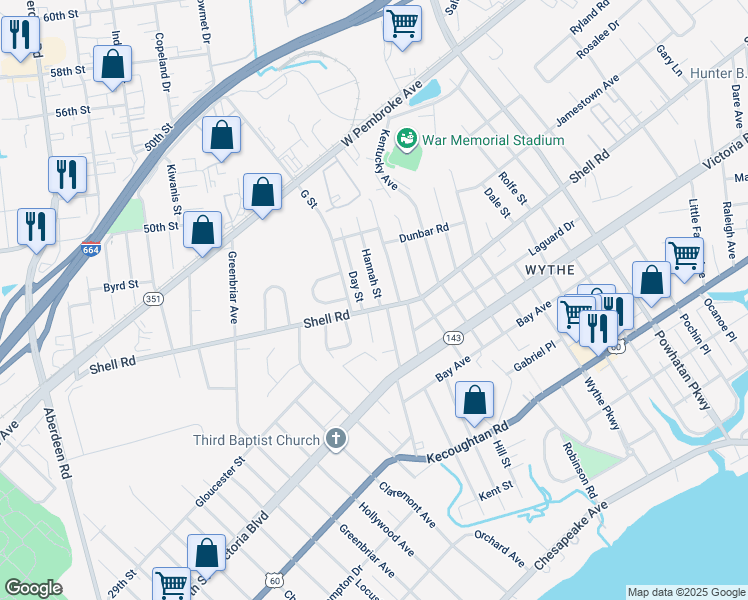748x600 pixels.
Task: Click the Hollywood Ave label
Action: (x=386, y=529)
